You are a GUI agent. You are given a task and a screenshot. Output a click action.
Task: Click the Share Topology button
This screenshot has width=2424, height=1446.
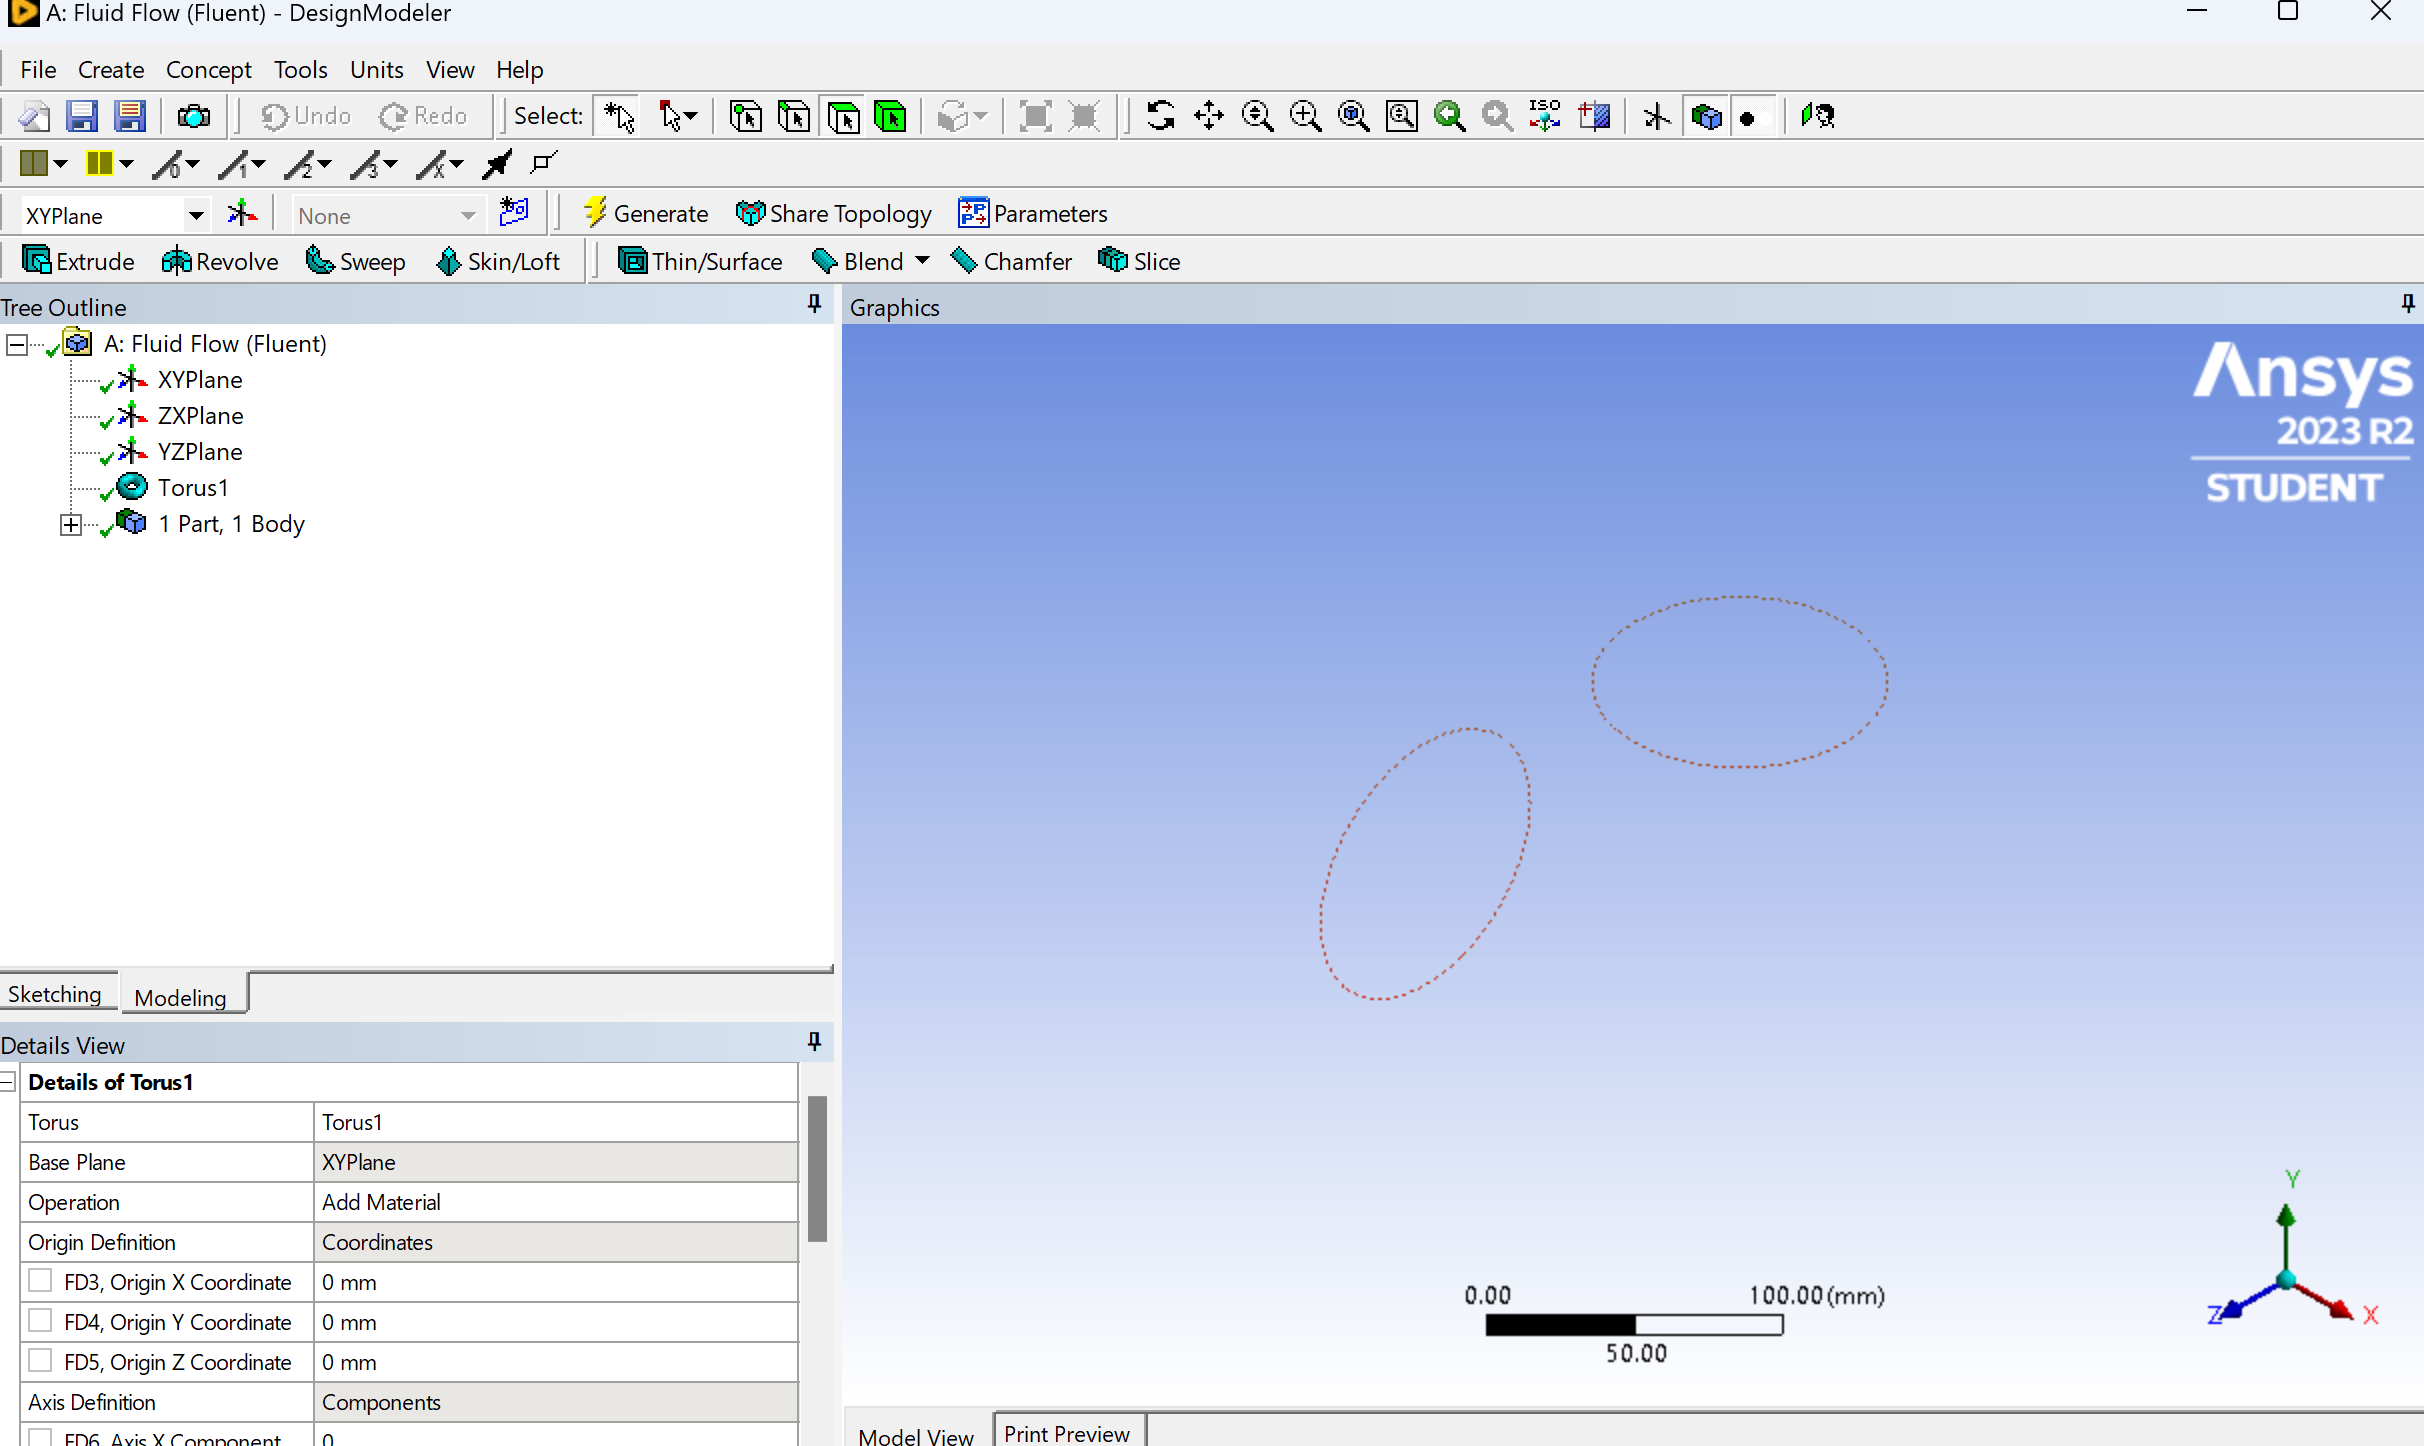pos(833,213)
